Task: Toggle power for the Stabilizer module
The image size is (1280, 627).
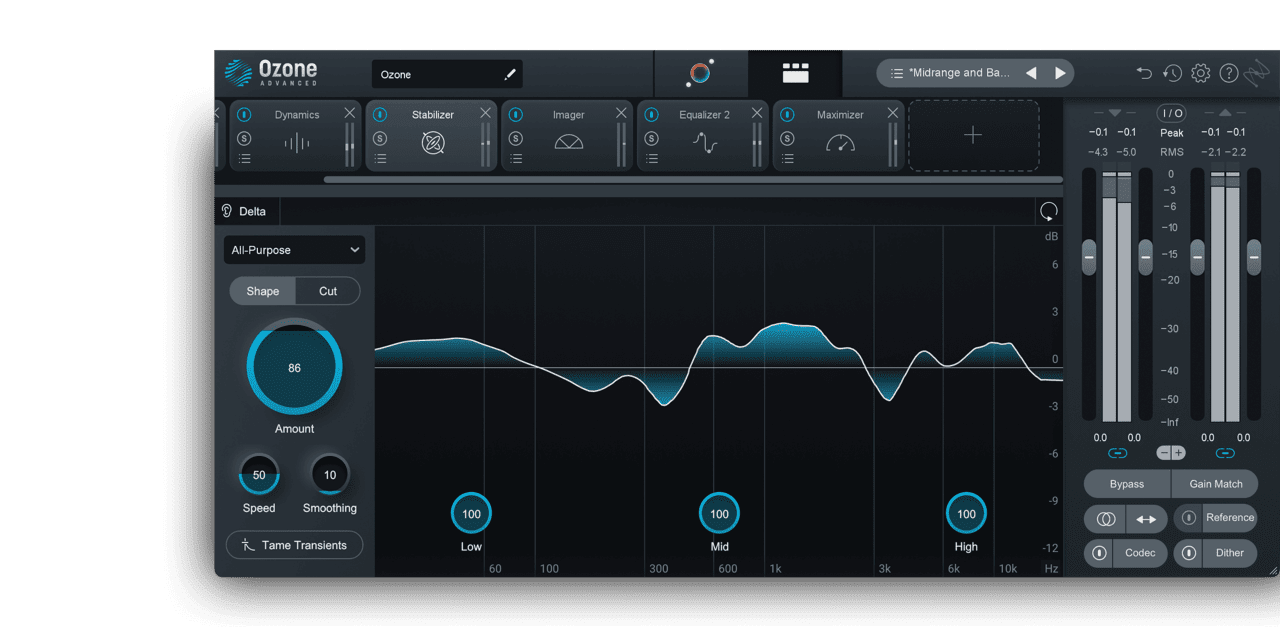Action: tap(380, 115)
